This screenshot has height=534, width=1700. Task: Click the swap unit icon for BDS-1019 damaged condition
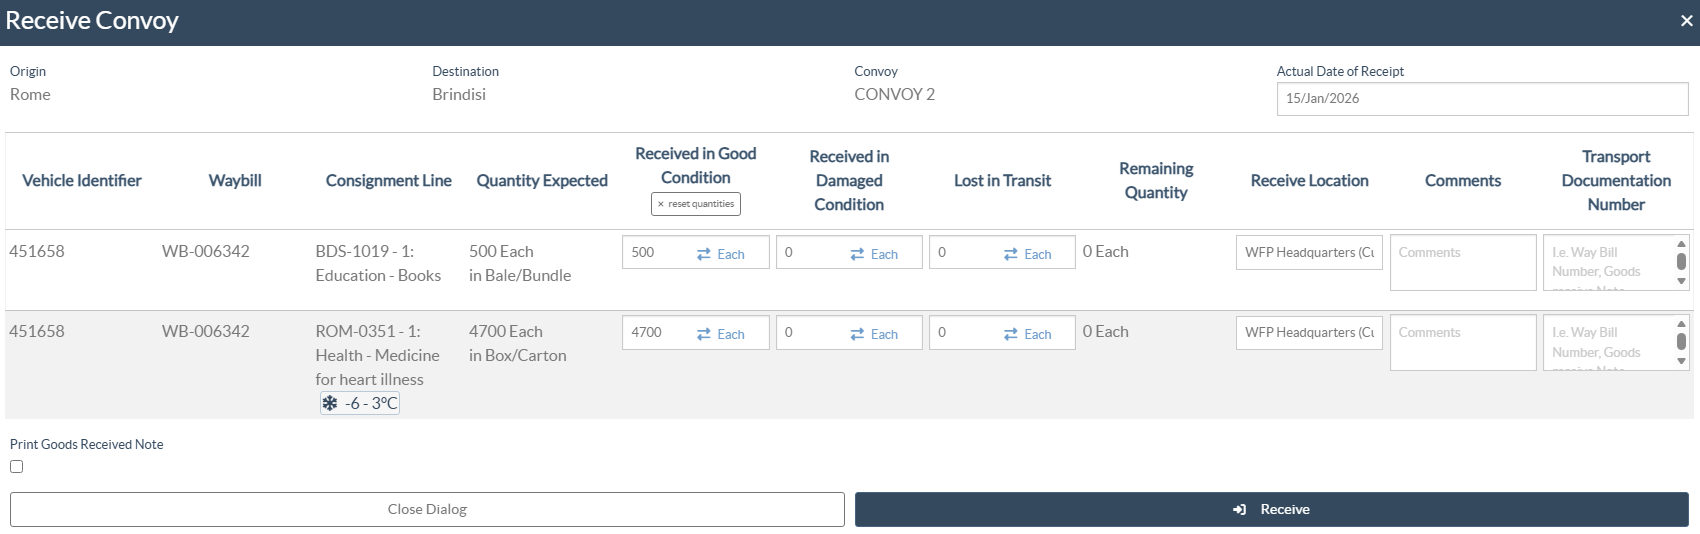tap(857, 254)
